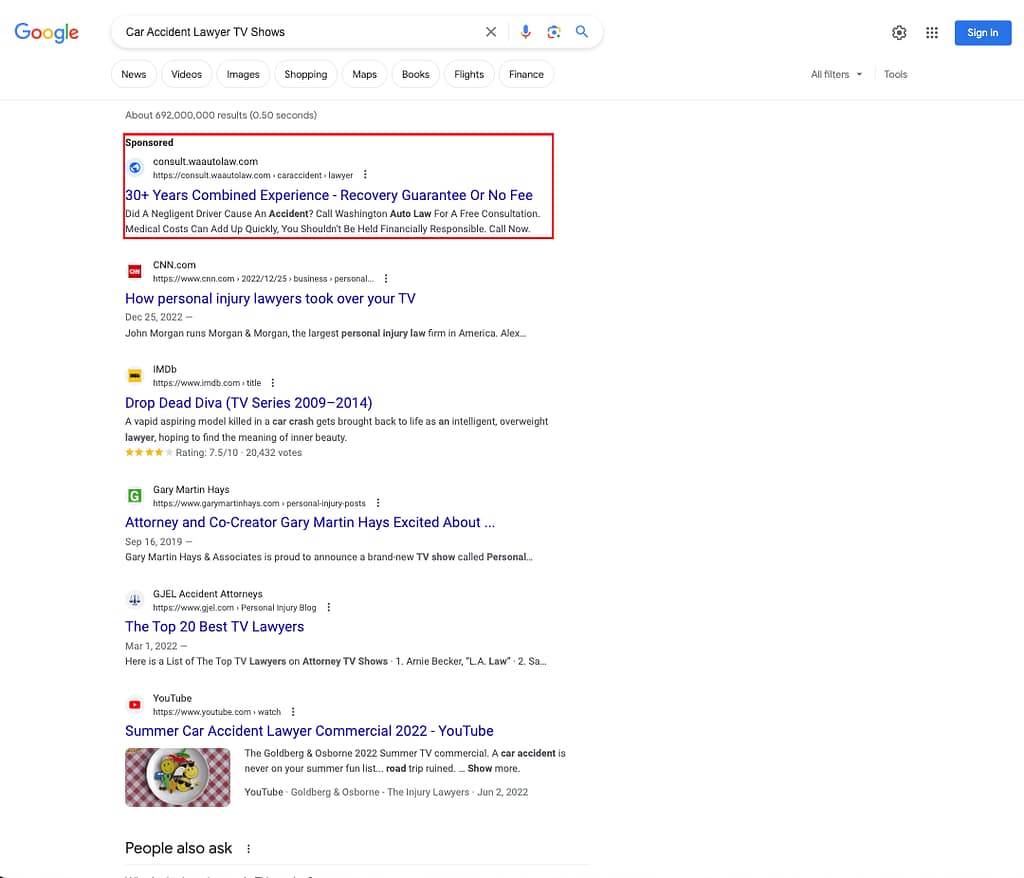1024x878 pixels.
Task: Open Summer Car Accident Lawyer Commercial 2022 link
Action: point(309,731)
